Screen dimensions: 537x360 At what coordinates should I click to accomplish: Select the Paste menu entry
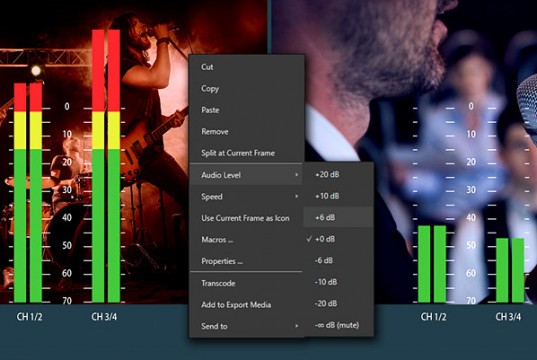[246, 110]
